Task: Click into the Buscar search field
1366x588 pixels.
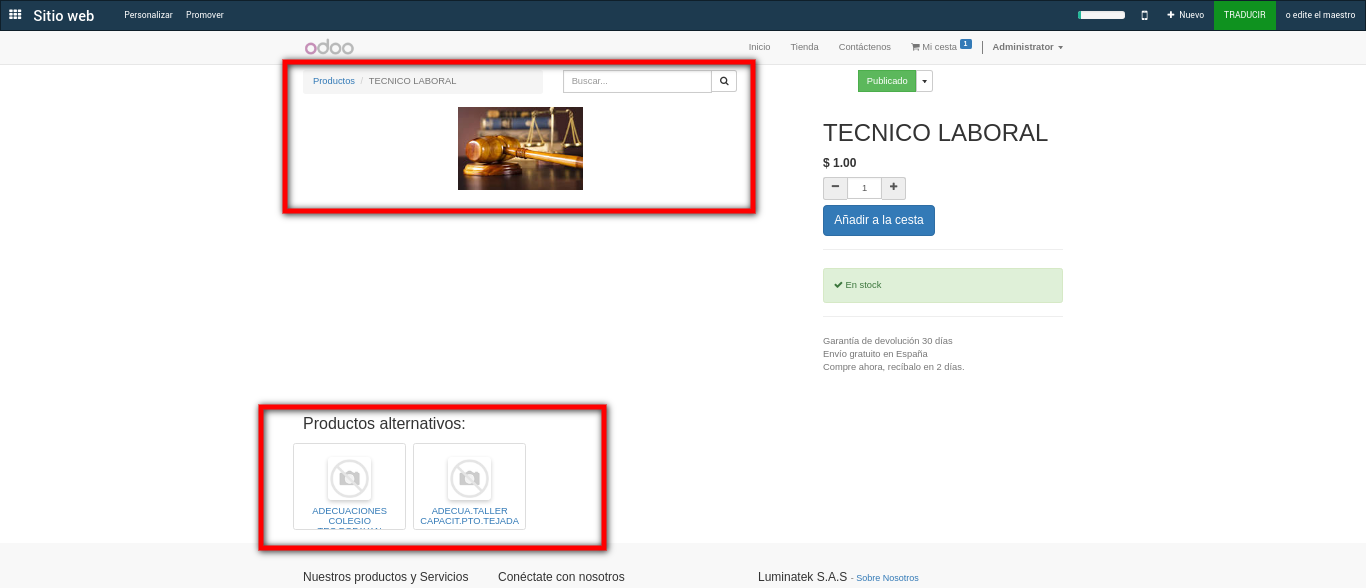Action: pyautogui.click(x=637, y=81)
